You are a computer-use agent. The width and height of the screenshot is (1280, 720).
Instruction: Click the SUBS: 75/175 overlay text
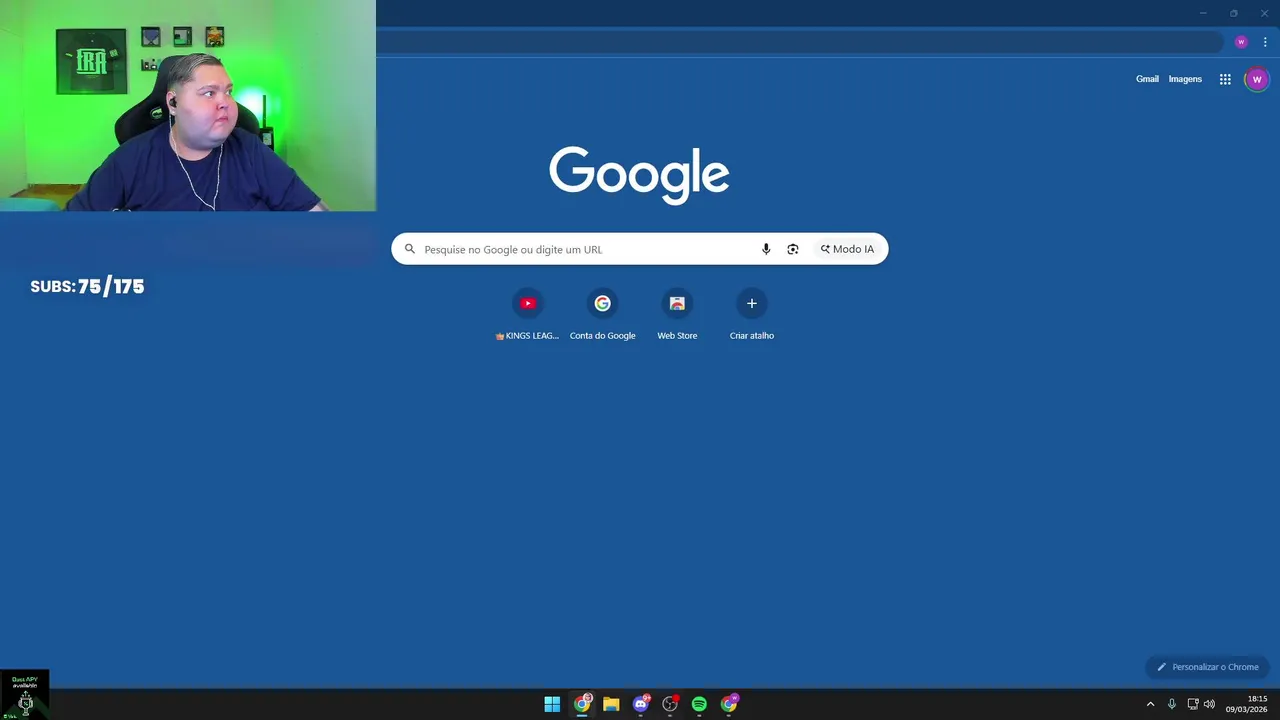[x=87, y=287]
